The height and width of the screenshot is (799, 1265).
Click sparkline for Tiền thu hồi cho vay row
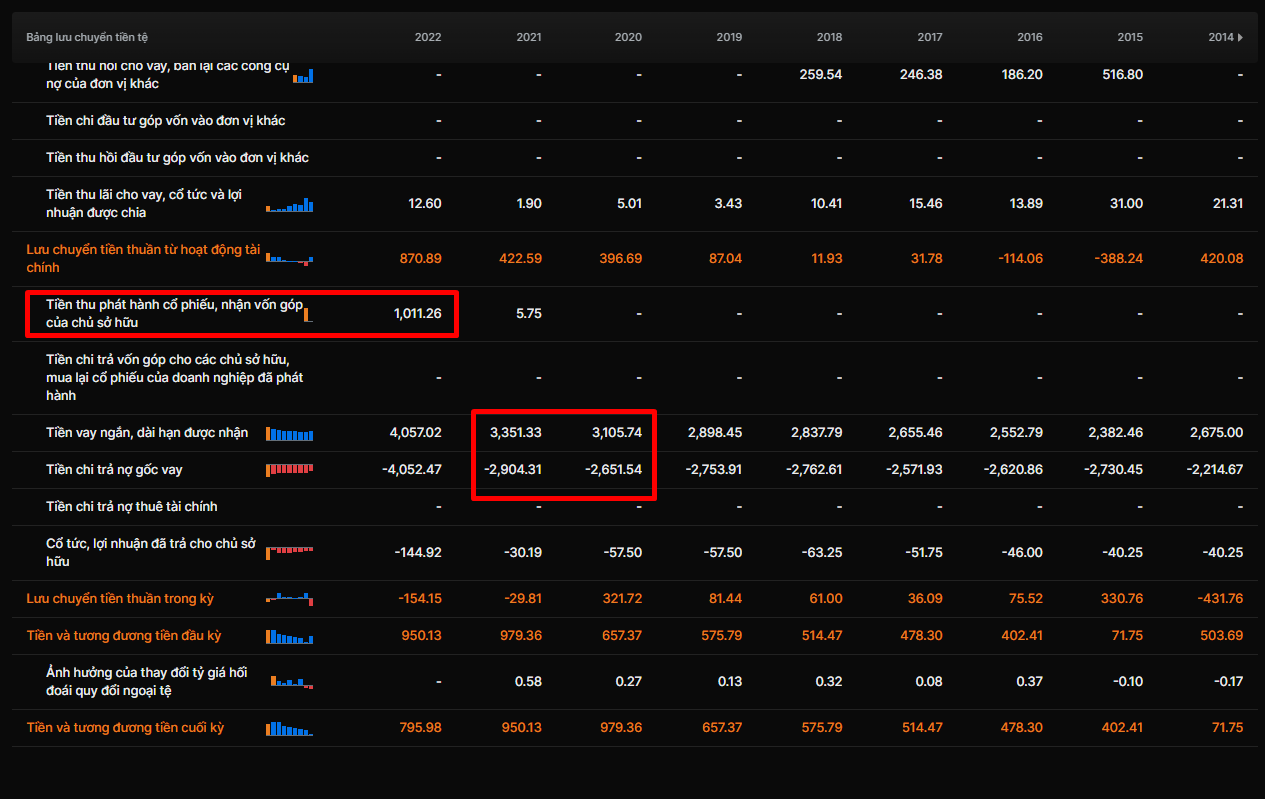pyautogui.click(x=304, y=75)
